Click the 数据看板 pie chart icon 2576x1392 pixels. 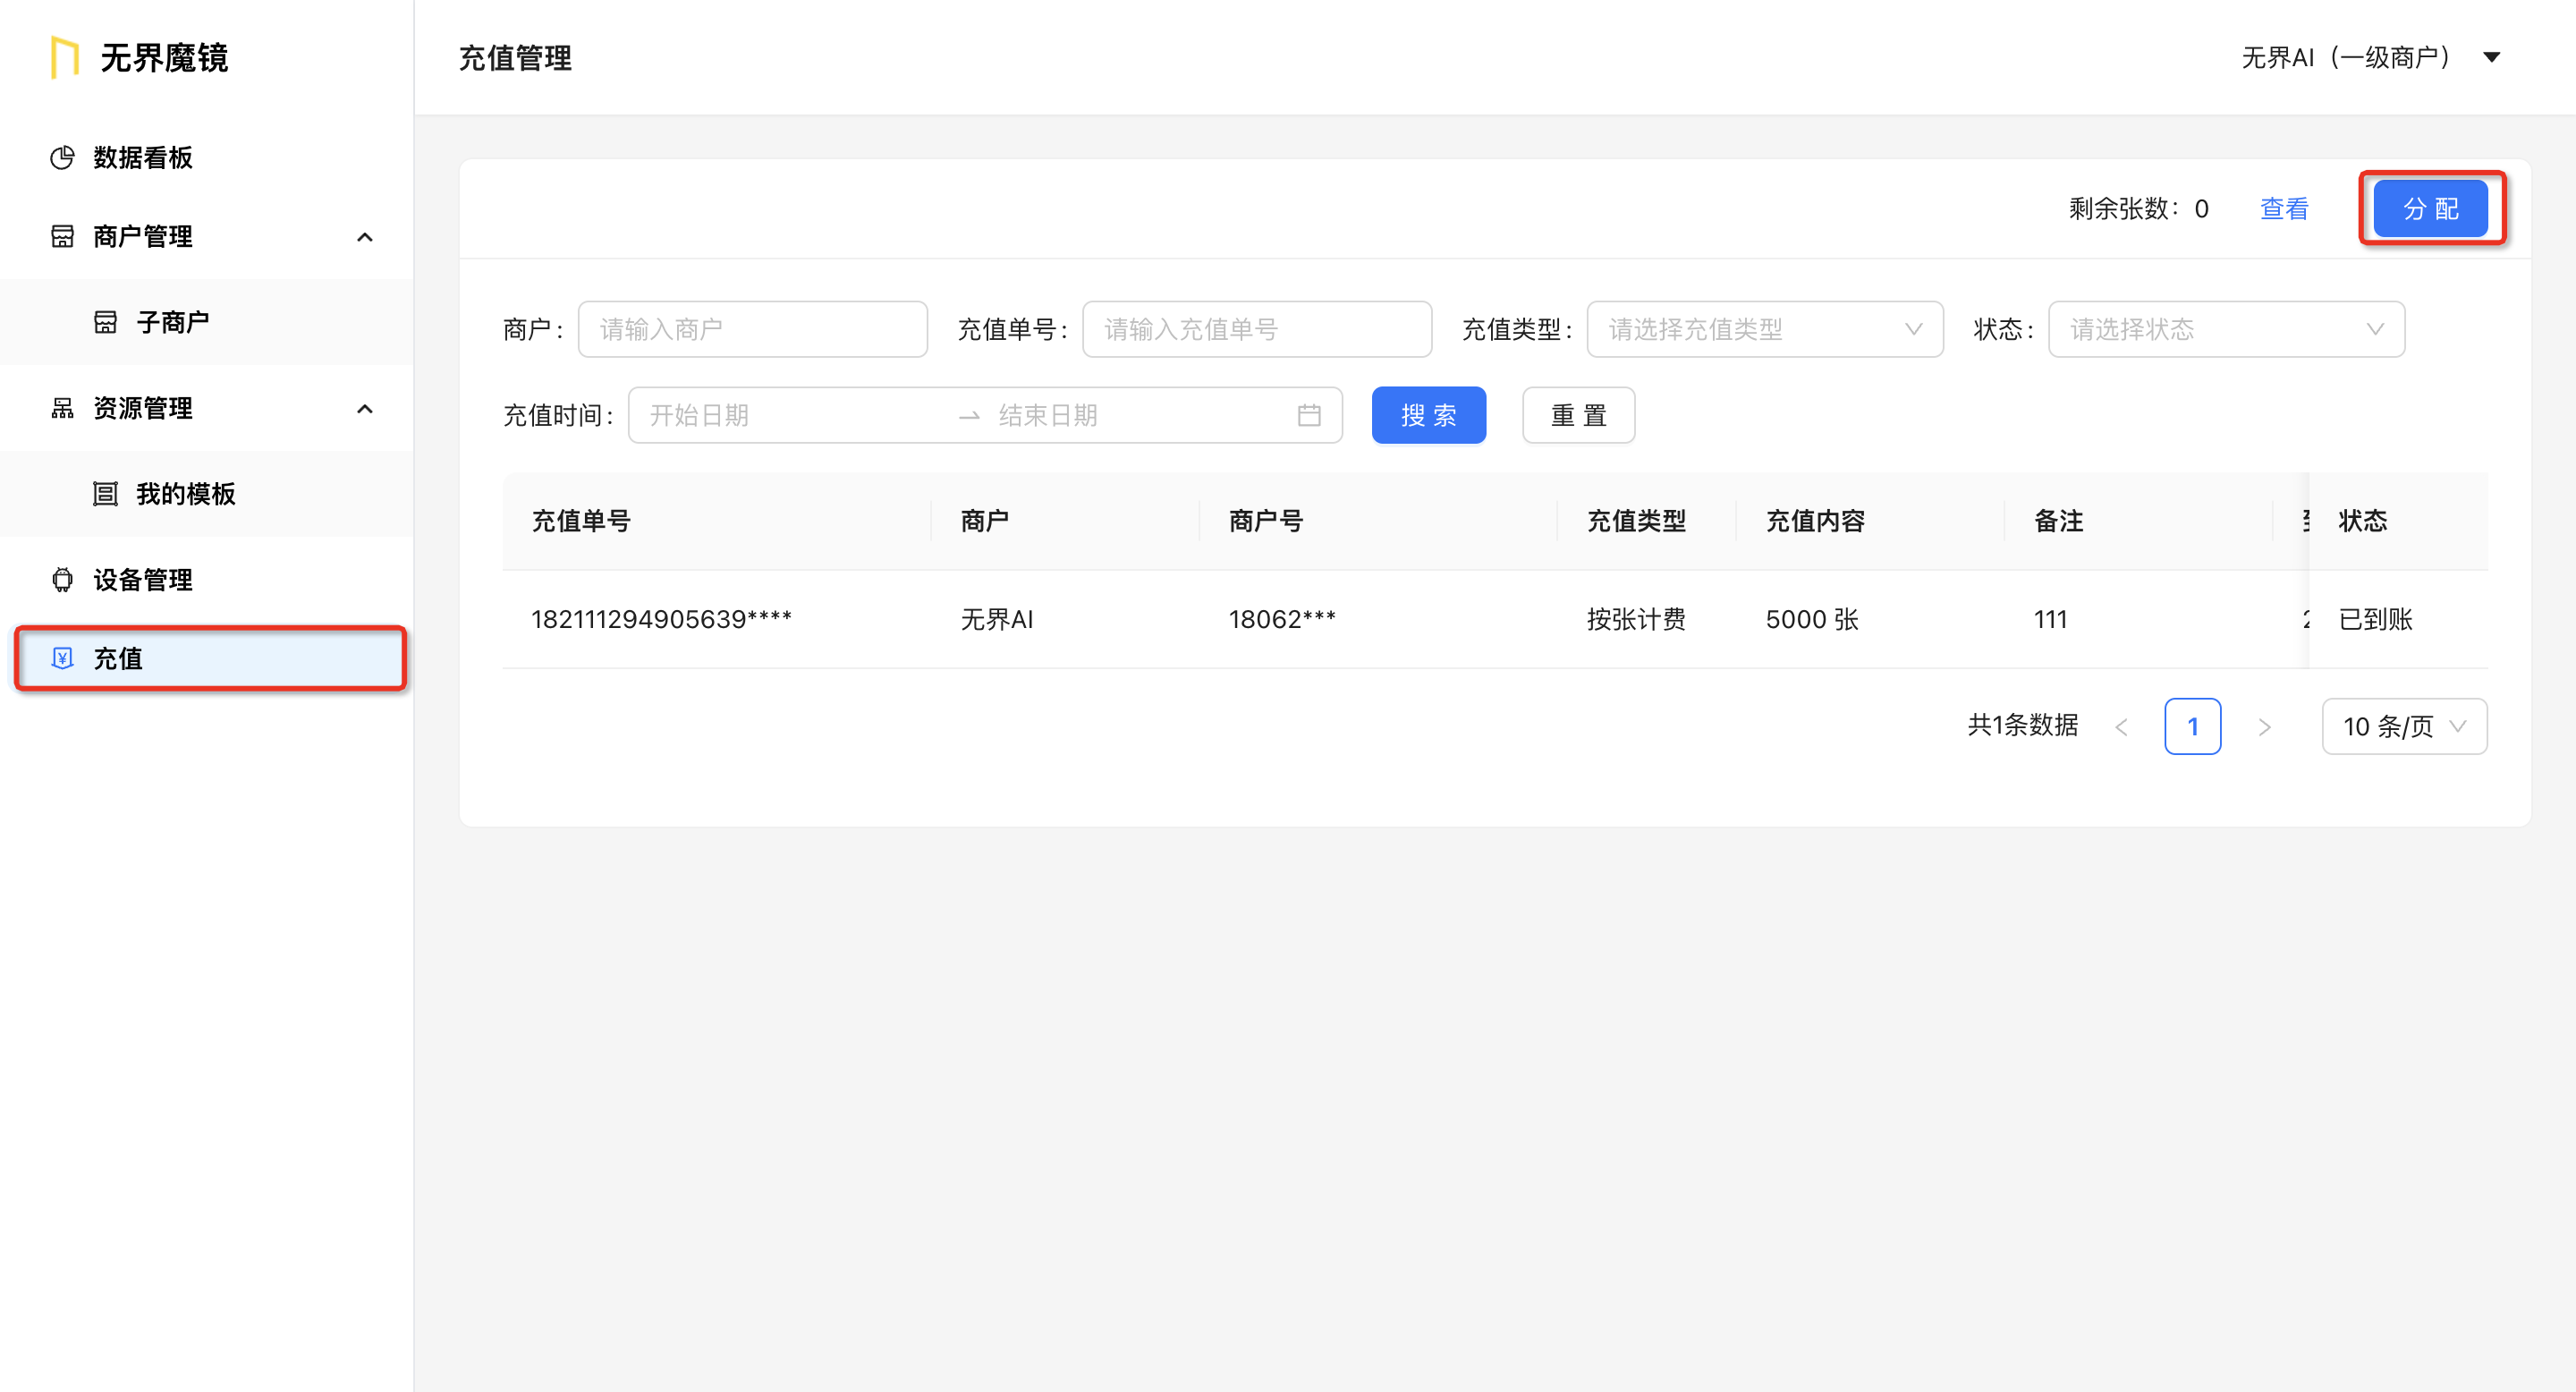point(62,157)
